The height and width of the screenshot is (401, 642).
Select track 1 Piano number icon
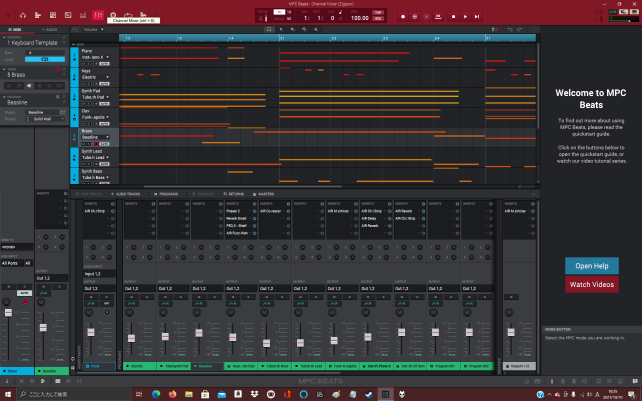point(74,54)
